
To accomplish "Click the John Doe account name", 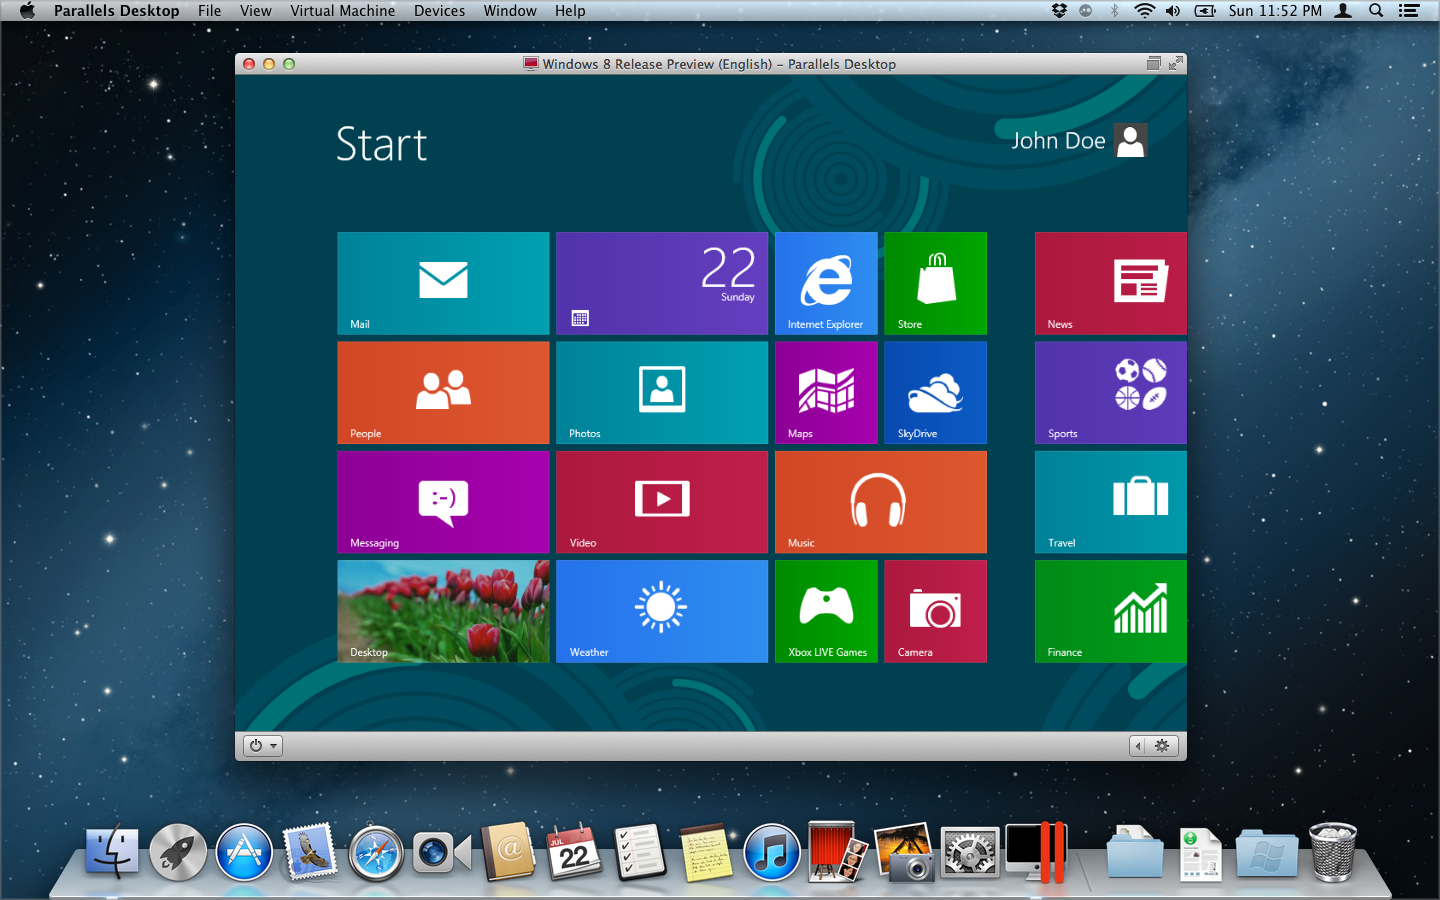I will pos(1058,141).
